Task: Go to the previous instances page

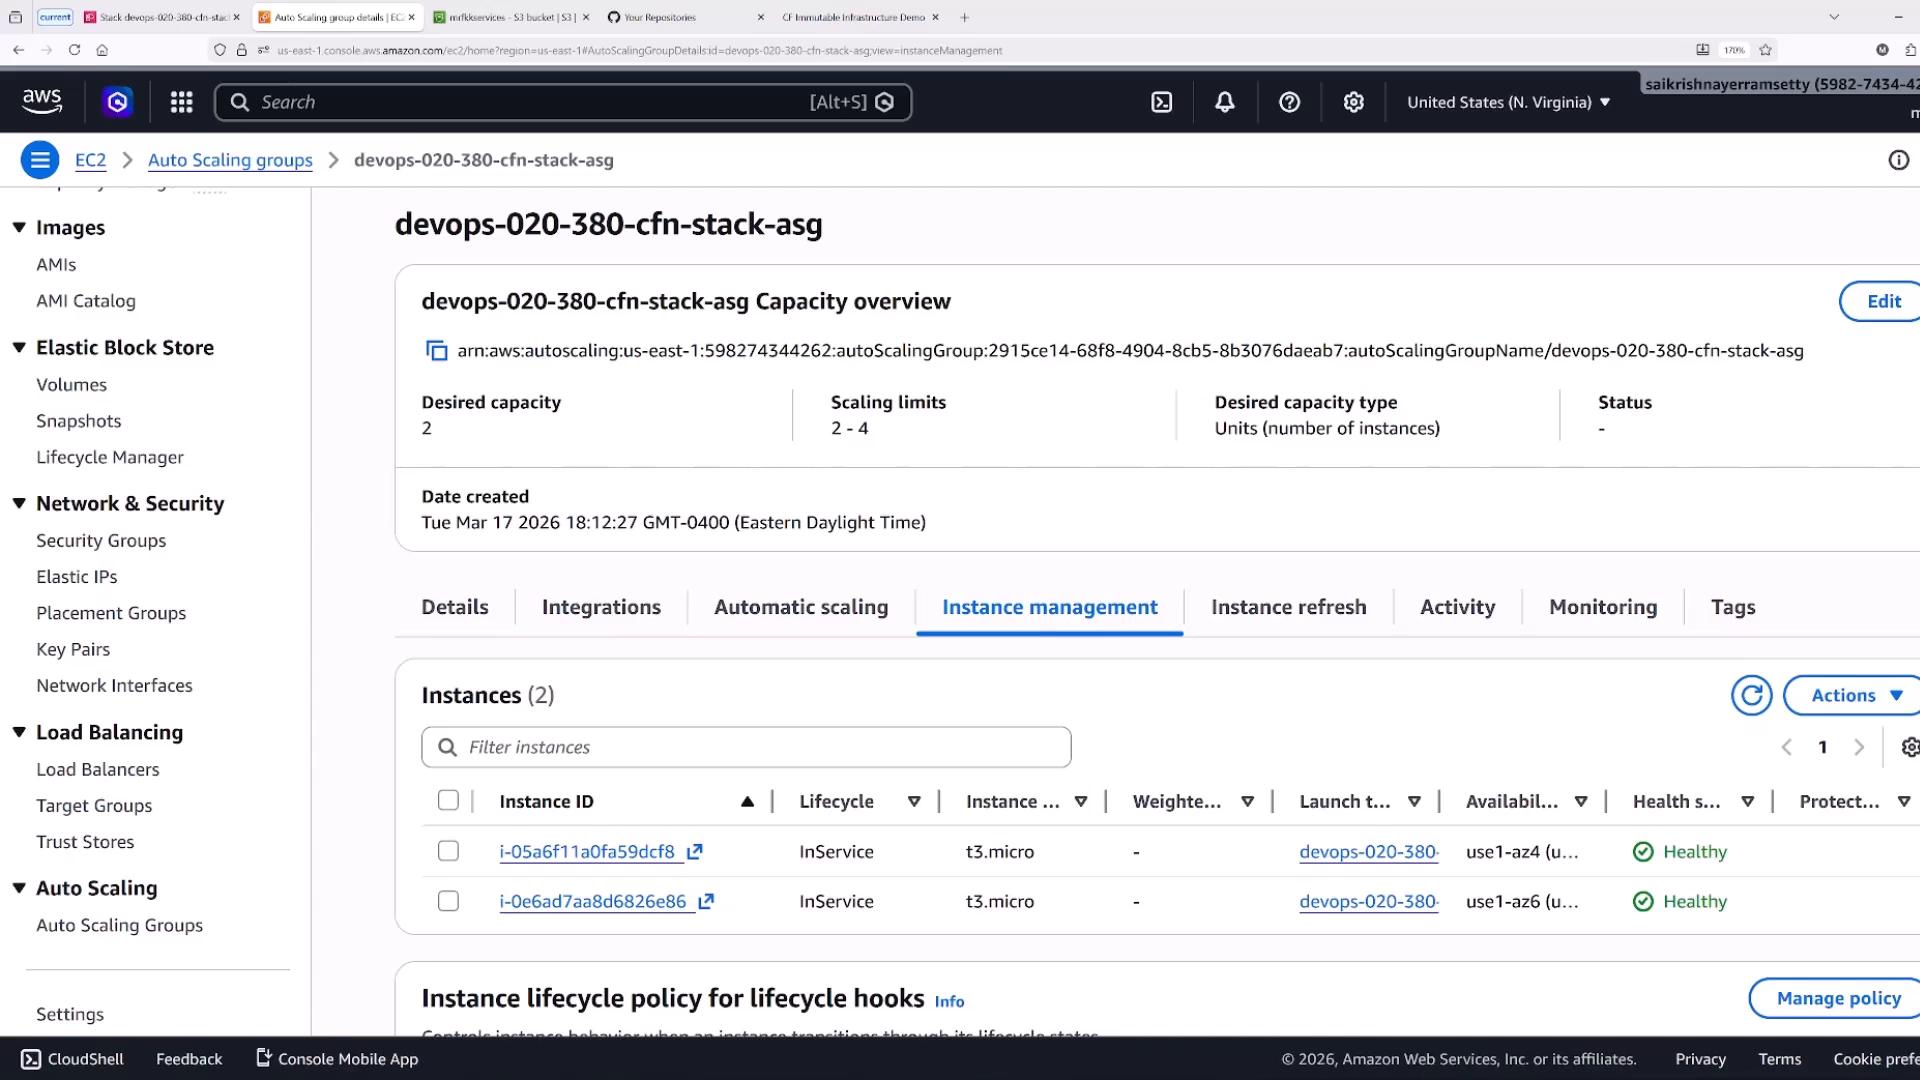Action: 1786,747
